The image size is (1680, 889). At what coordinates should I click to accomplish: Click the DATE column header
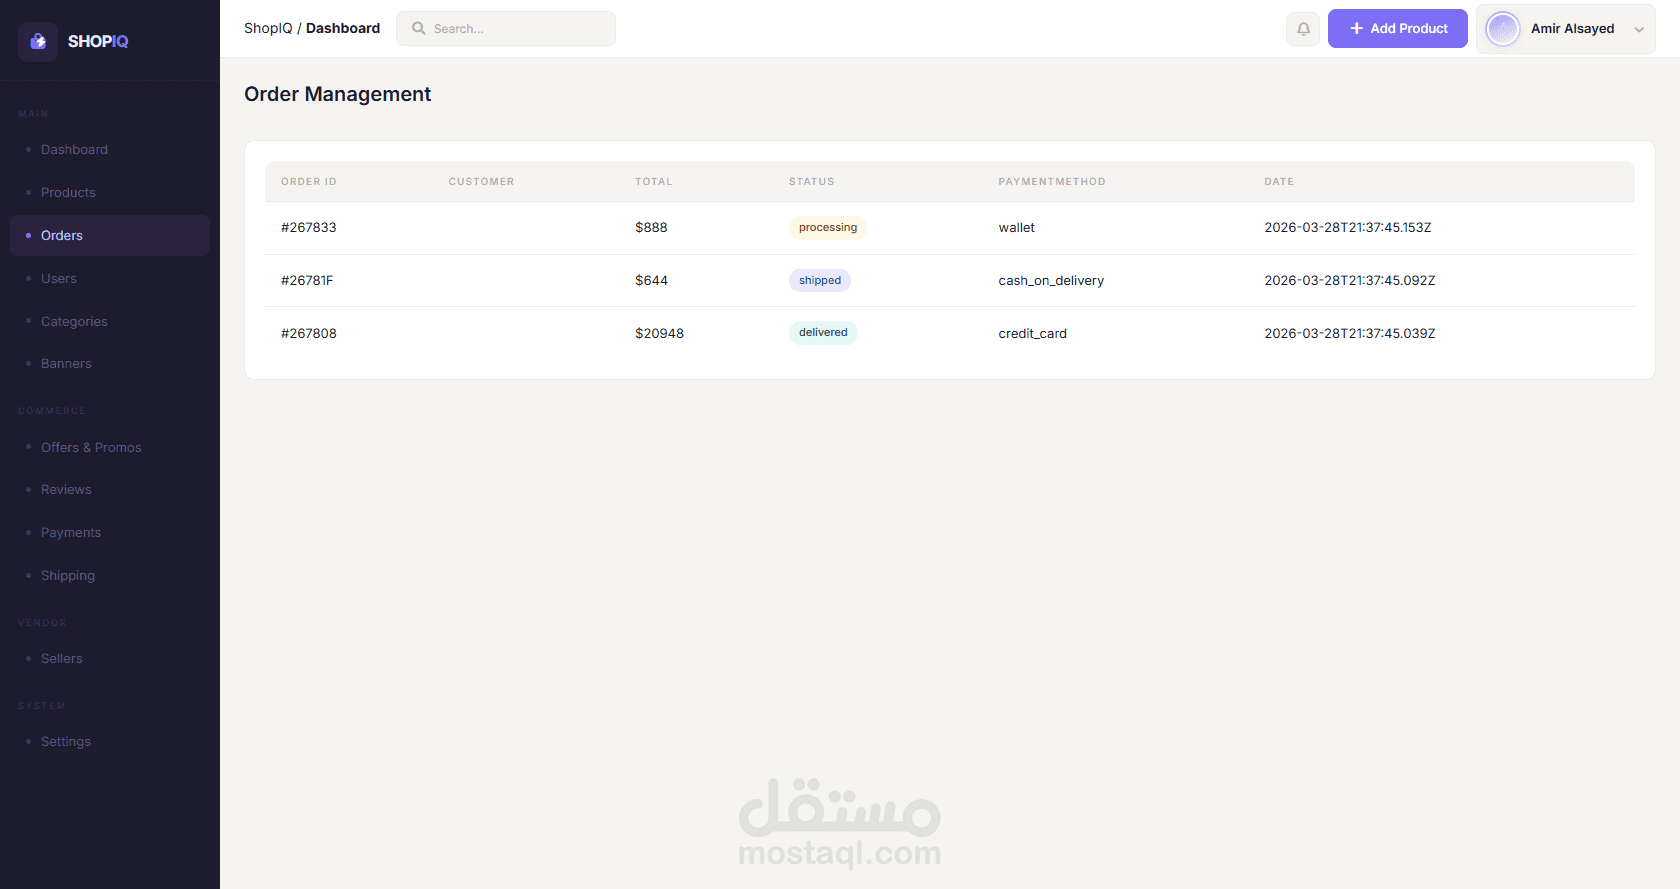(1279, 182)
